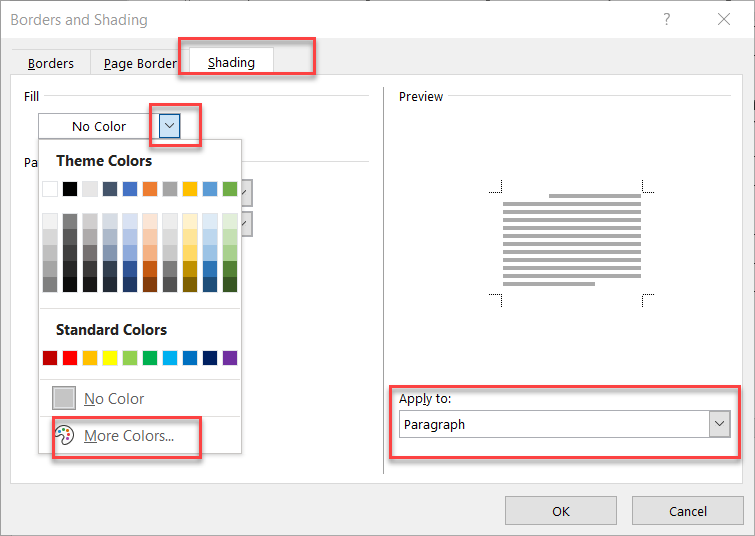Select light blue standard color
The image size is (755, 536).
pos(170,358)
